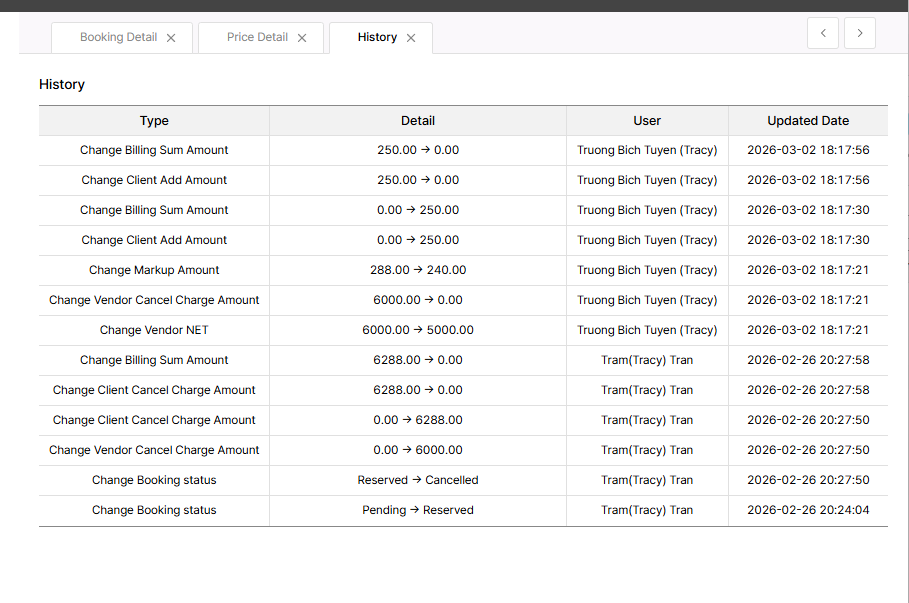Click the Updated Date column header
The image size is (909, 603).
[x=808, y=121]
